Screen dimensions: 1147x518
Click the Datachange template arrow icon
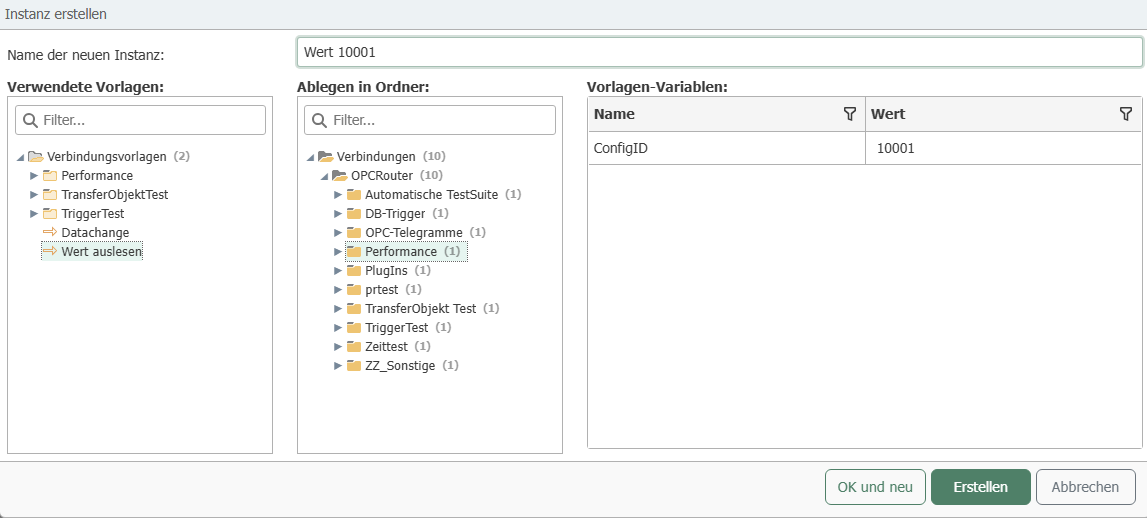50,232
